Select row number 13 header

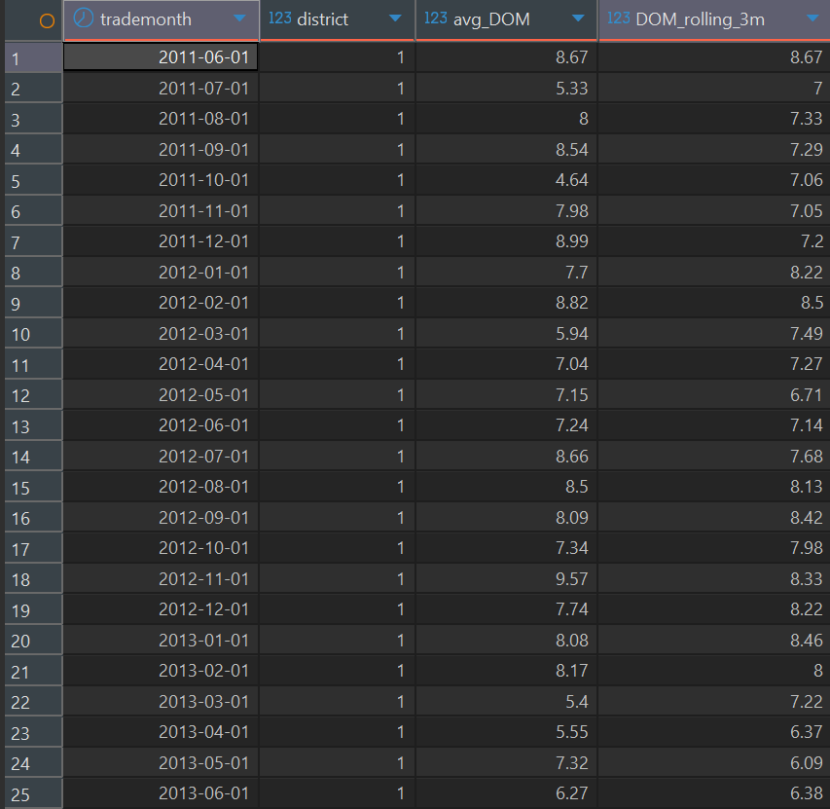coord(33,426)
